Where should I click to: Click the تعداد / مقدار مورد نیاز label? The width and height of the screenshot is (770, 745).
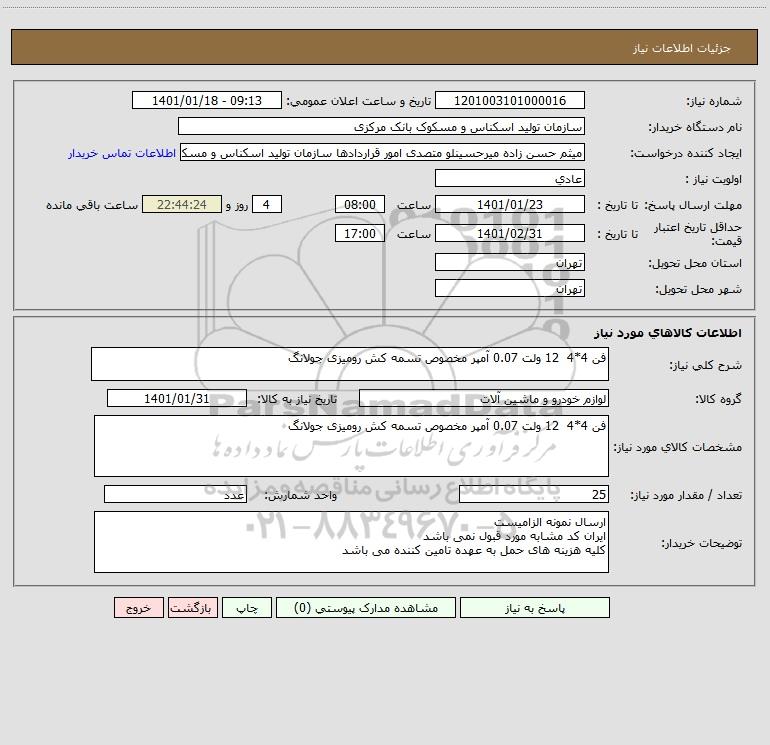tap(686, 495)
